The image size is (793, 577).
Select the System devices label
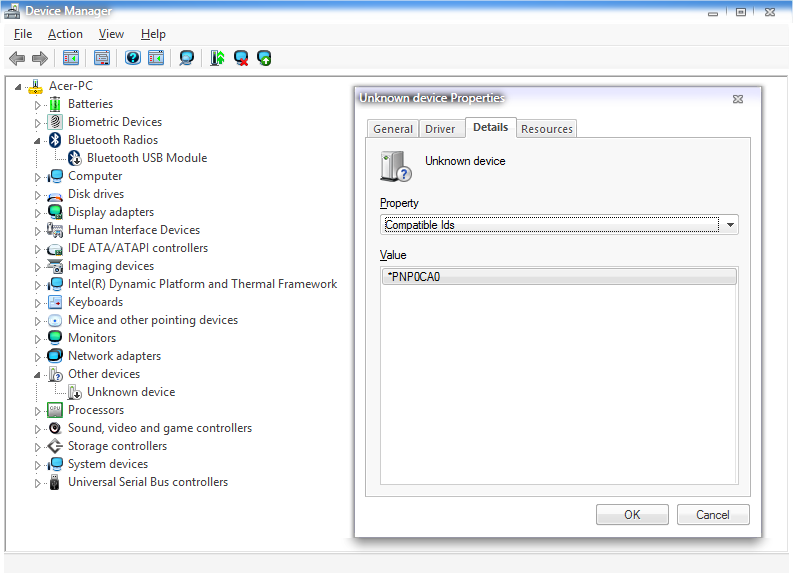[108, 464]
